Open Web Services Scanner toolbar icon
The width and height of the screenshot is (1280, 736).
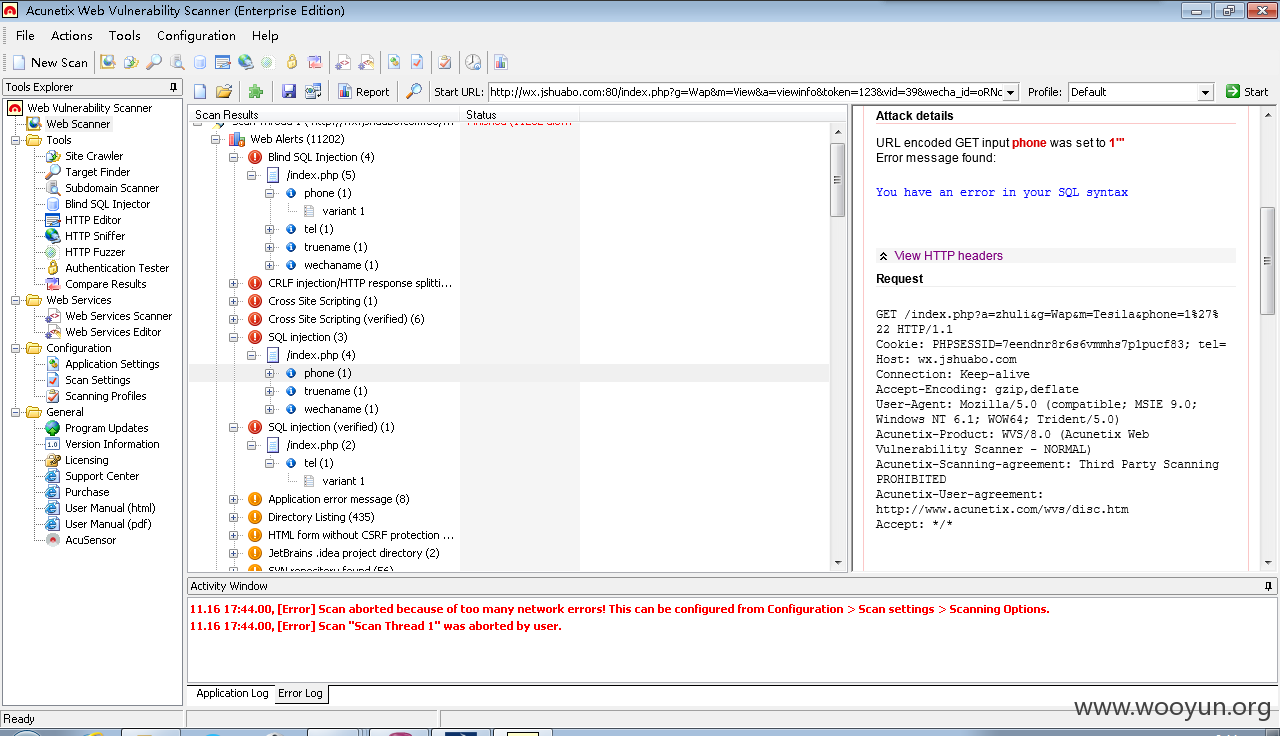click(x=343, y=62)
